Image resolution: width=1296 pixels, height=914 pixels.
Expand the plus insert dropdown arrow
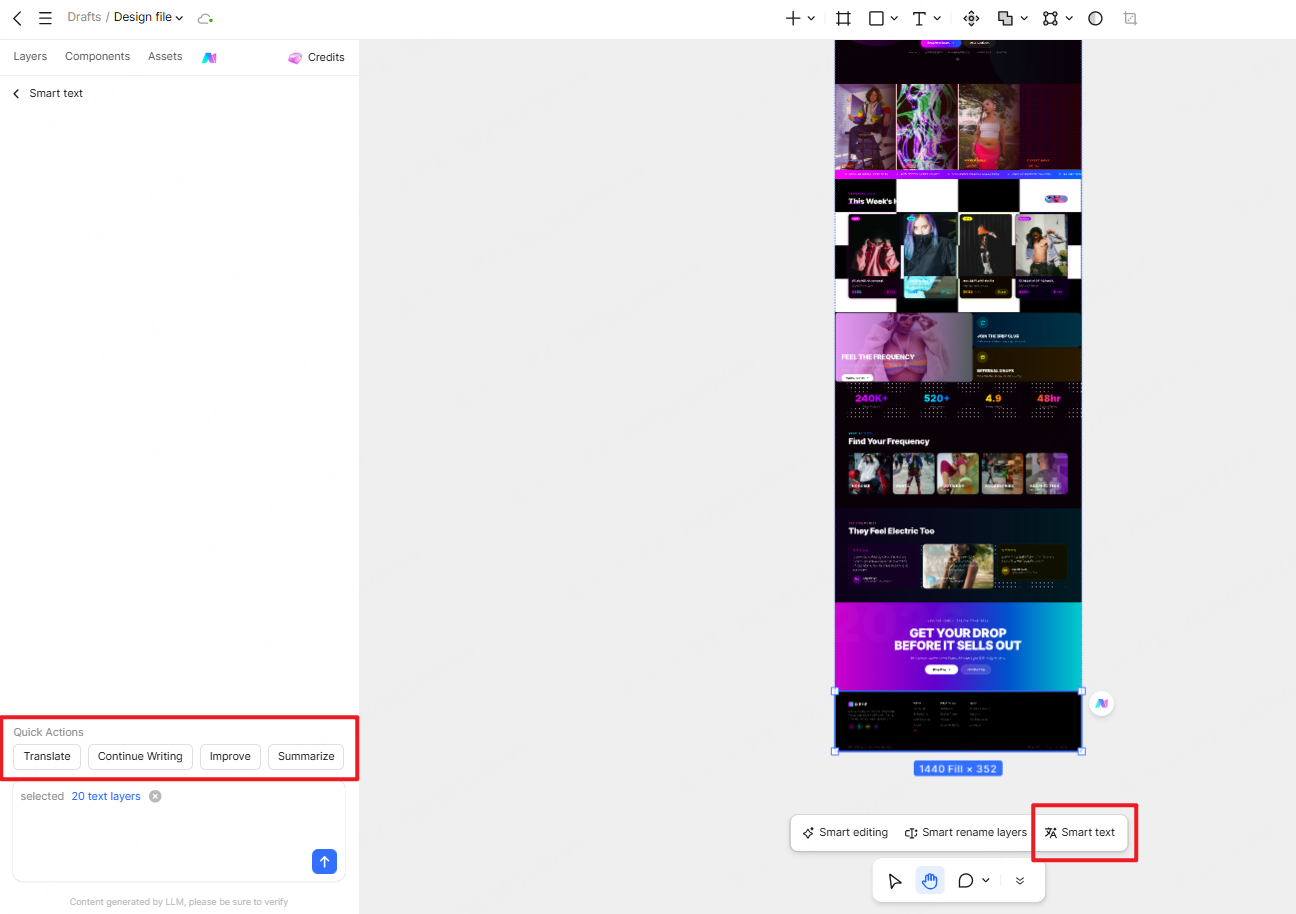(x=811, y=18)
